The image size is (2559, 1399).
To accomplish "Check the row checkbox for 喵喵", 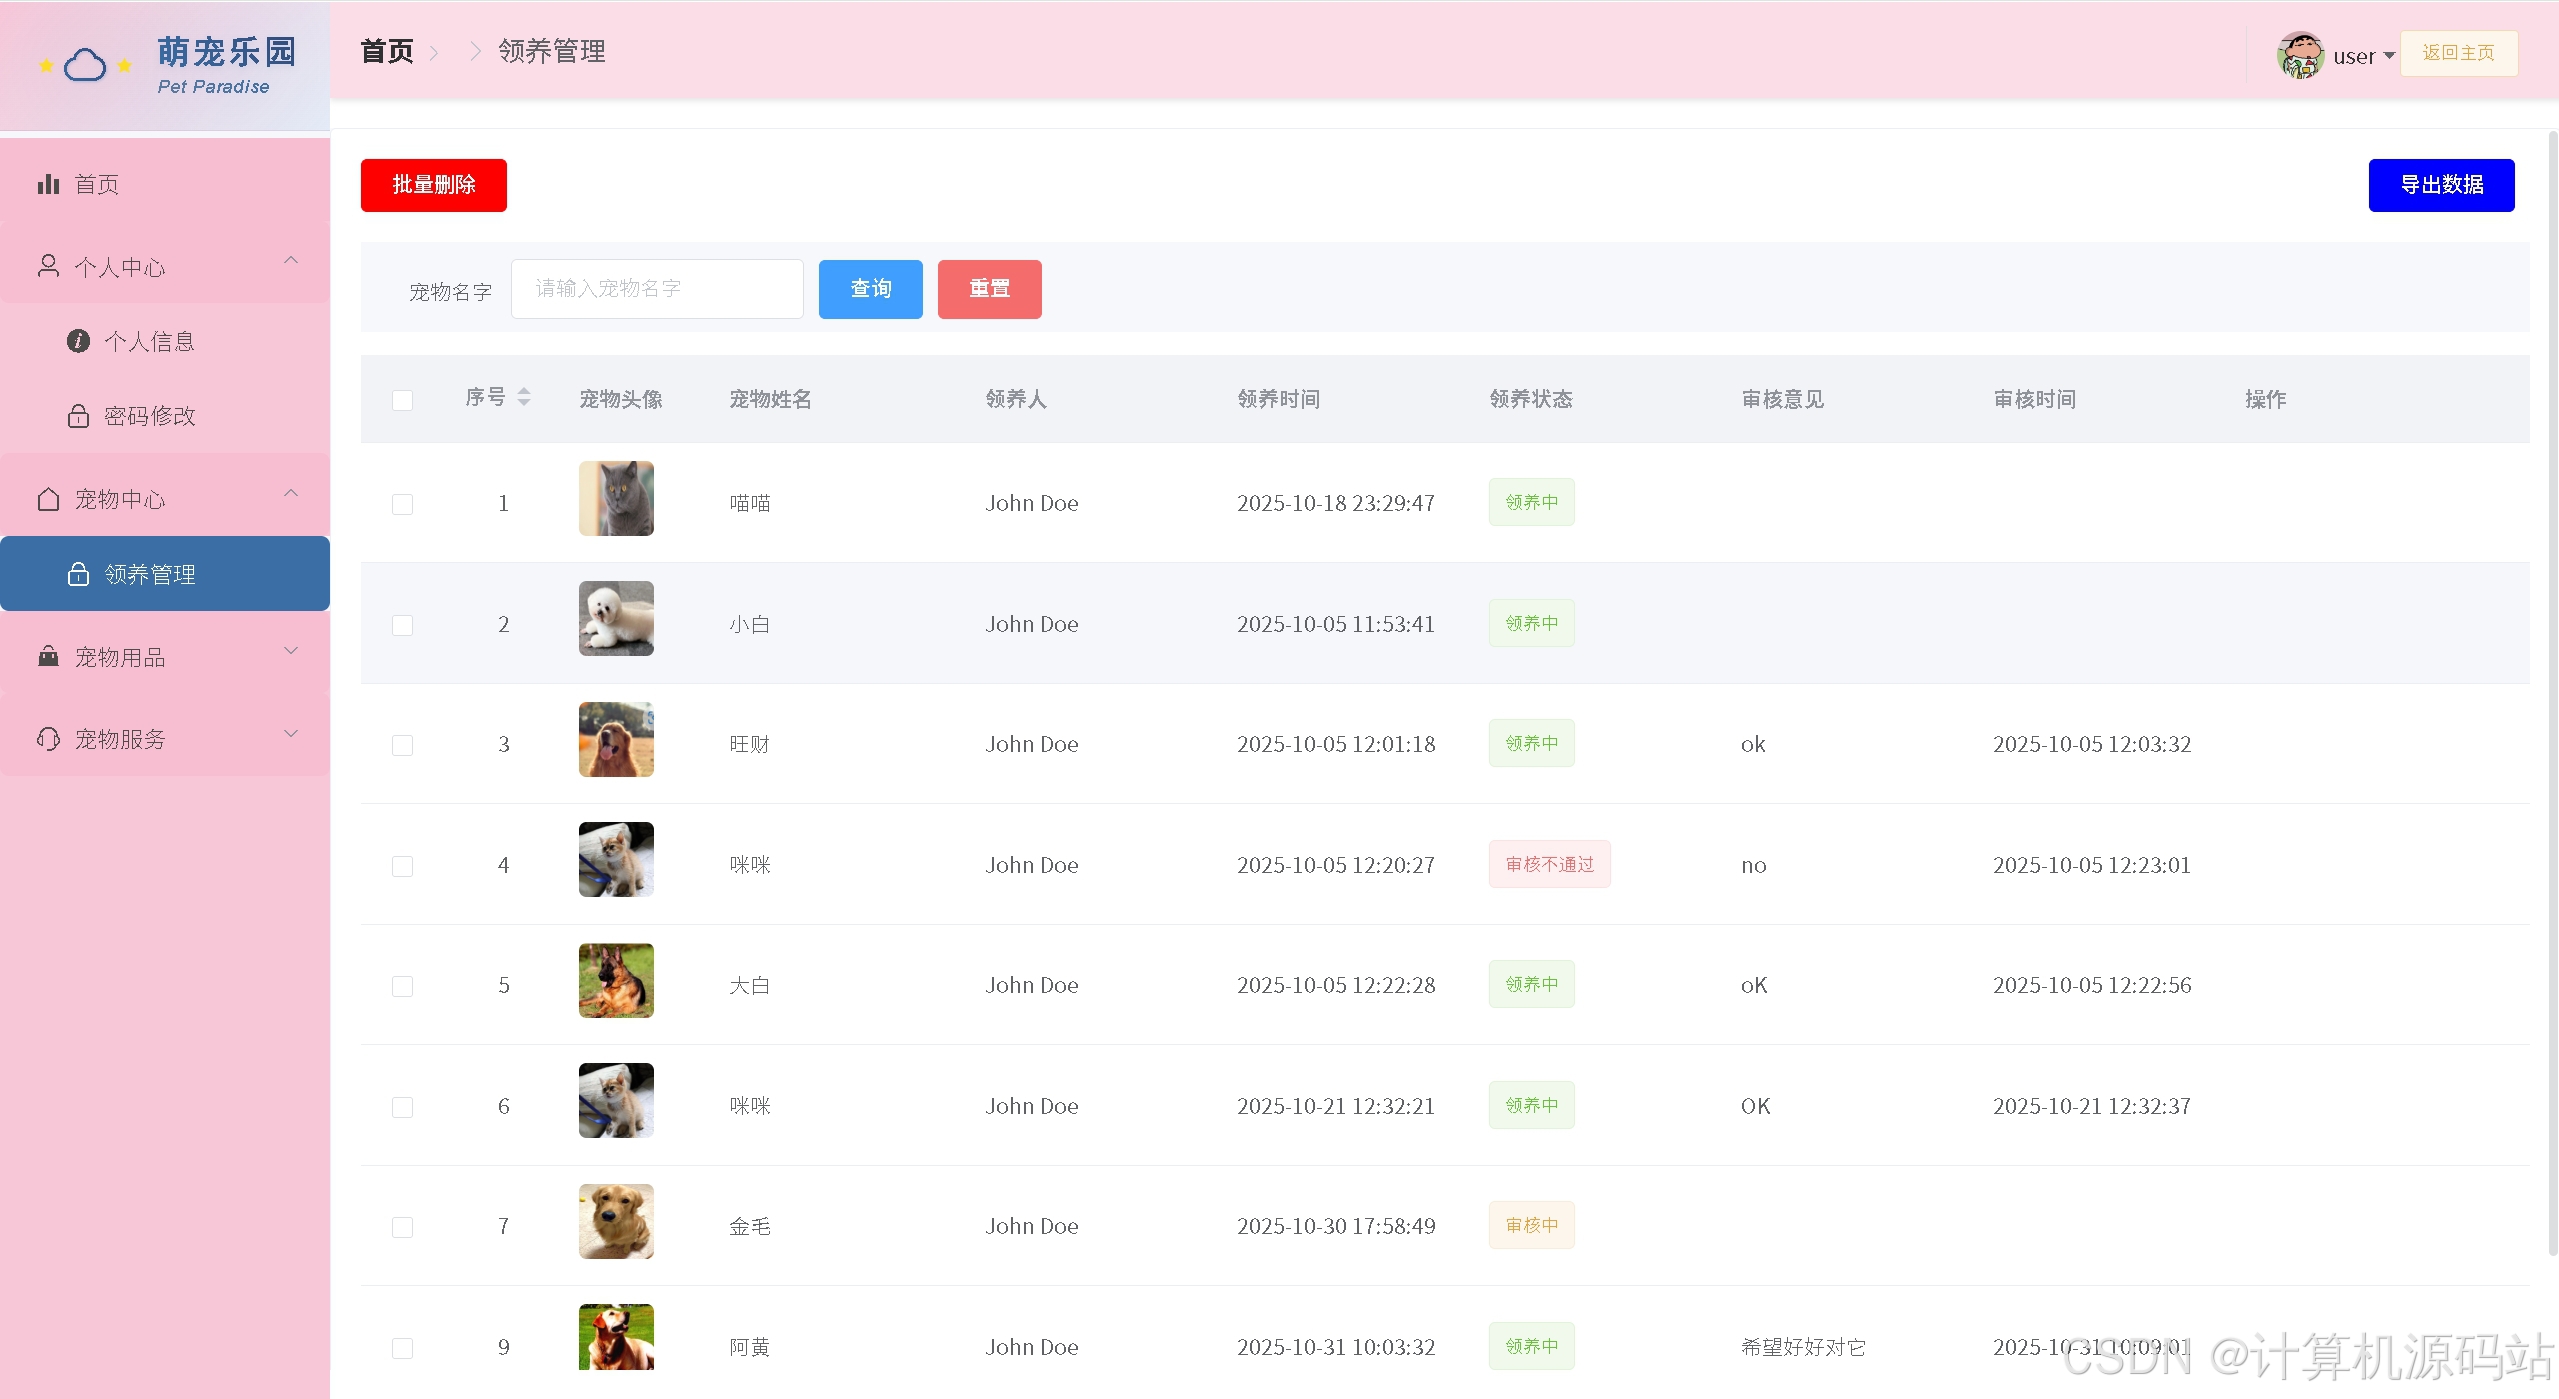I will pos(402,504).
